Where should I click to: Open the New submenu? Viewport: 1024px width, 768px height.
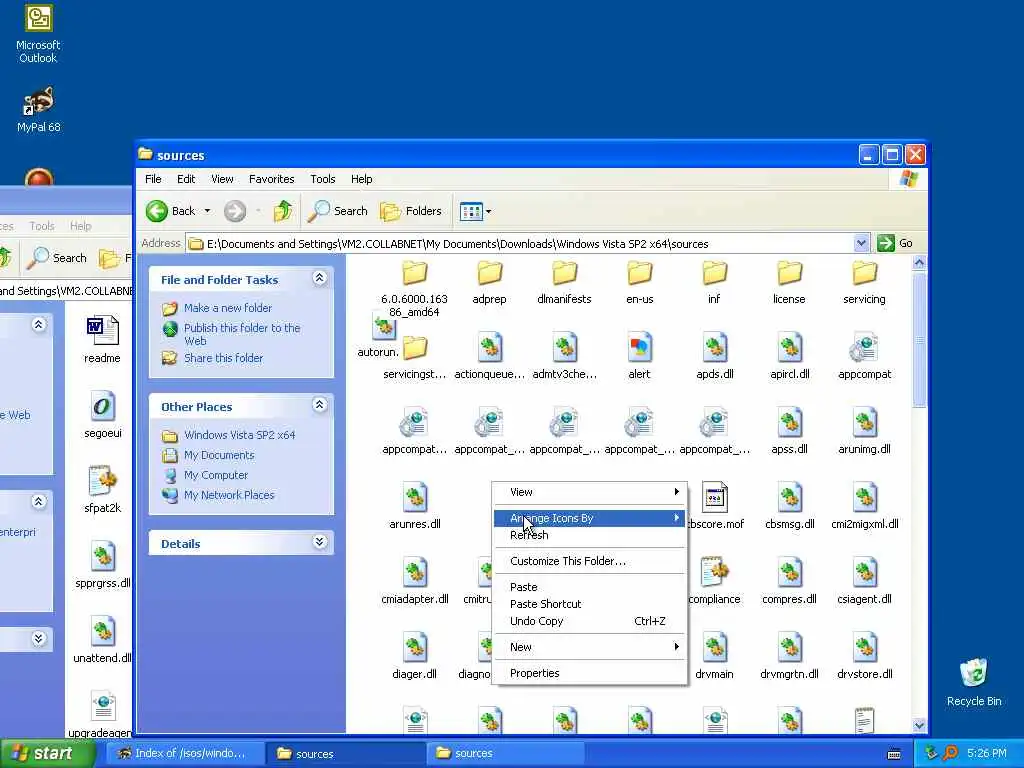pyautogui.click(x=588, y=647)
